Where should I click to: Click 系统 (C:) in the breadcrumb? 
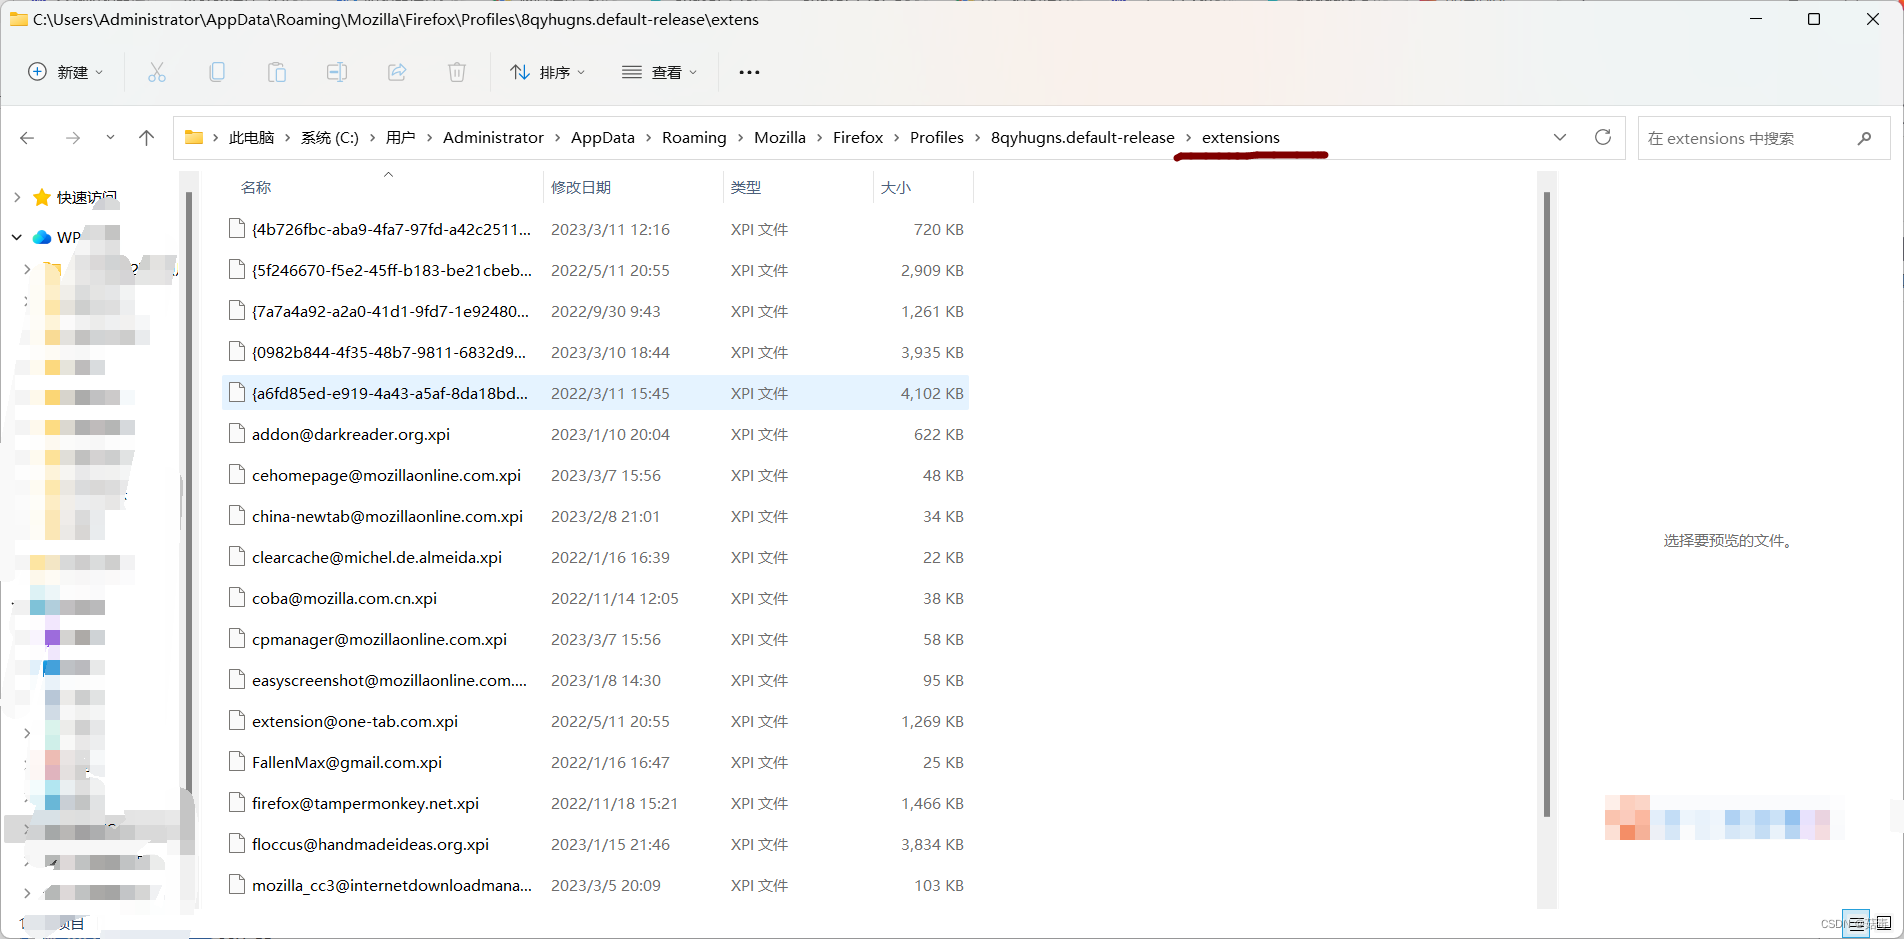pyautogui.click(x=330, y=138)
